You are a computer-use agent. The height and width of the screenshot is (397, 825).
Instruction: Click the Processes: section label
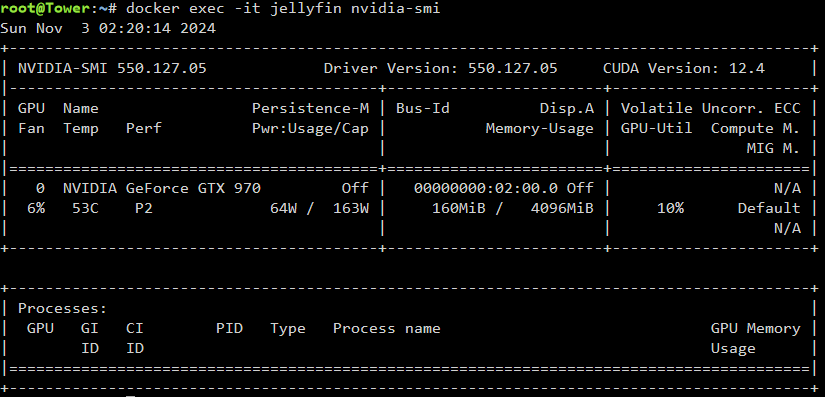click(63, 309)
